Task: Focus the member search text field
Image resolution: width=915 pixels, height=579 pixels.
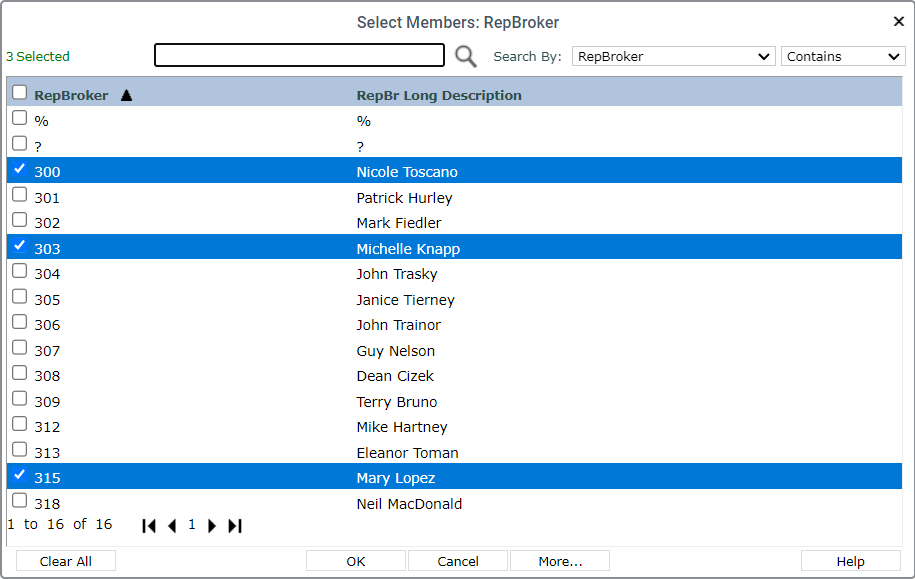Action: (x=299, y=55)
